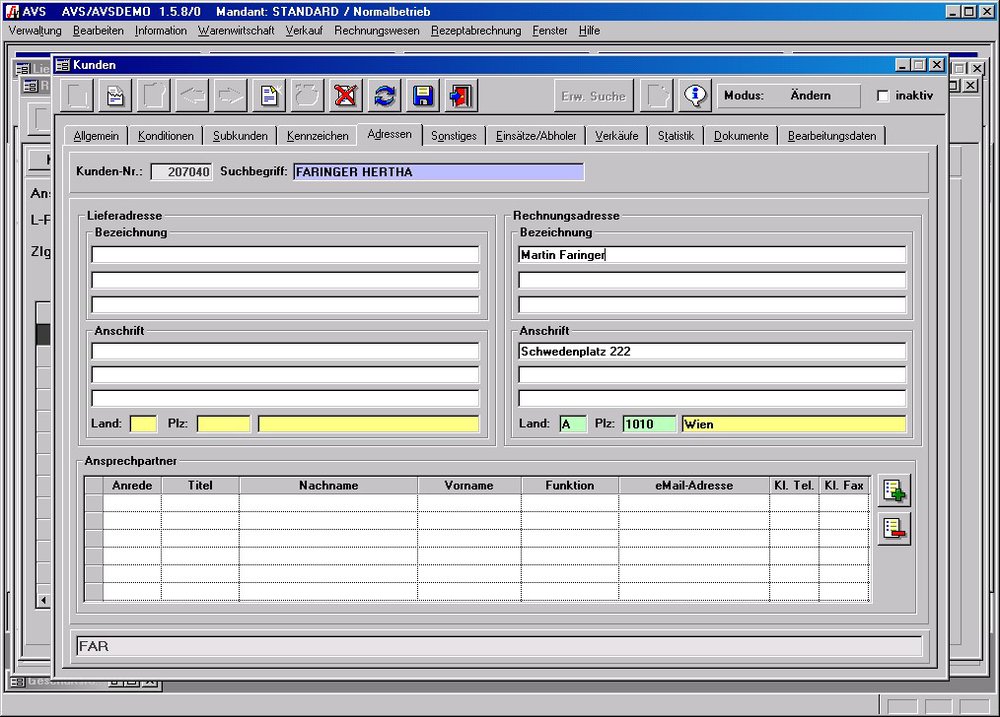The image size is (1000, 717).
Task: Click the Erw. Suche button
Action: (x=593, y=96)
